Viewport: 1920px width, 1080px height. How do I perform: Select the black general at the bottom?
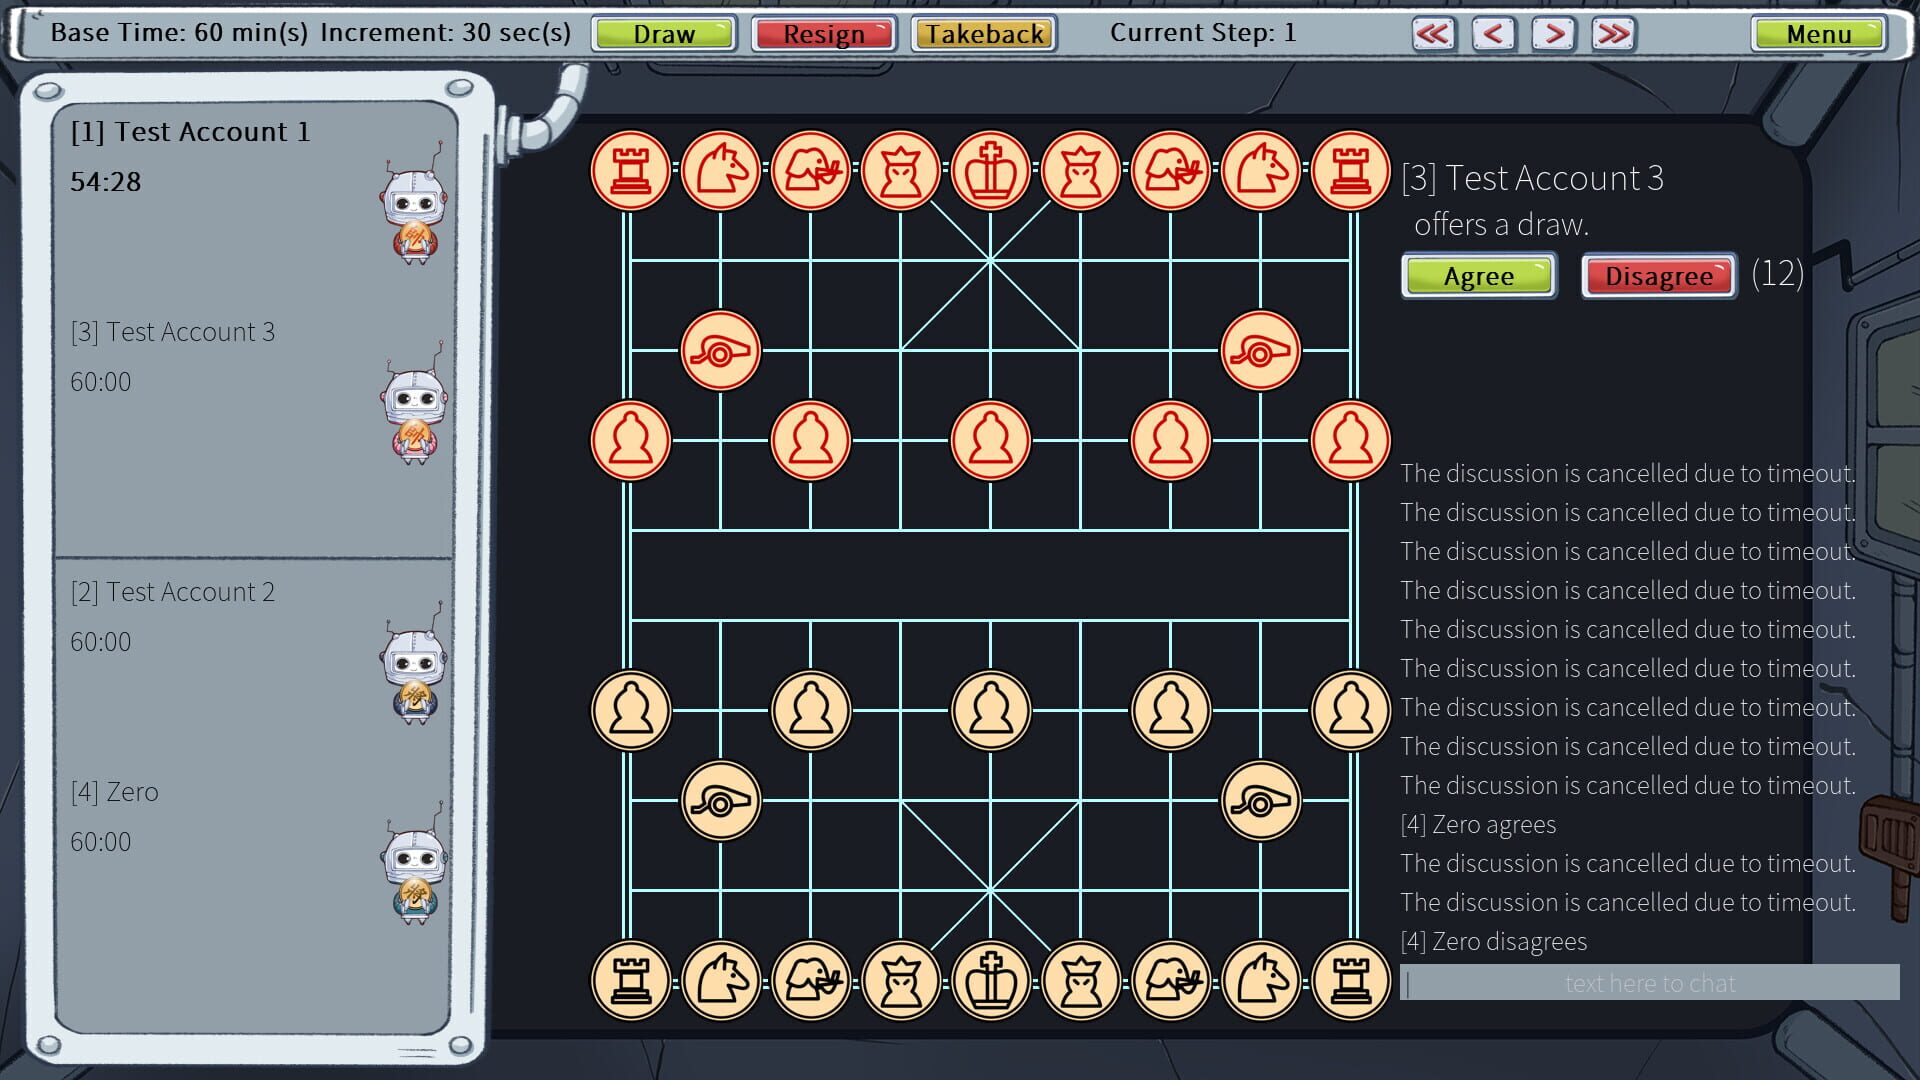(x=991, y=981)
